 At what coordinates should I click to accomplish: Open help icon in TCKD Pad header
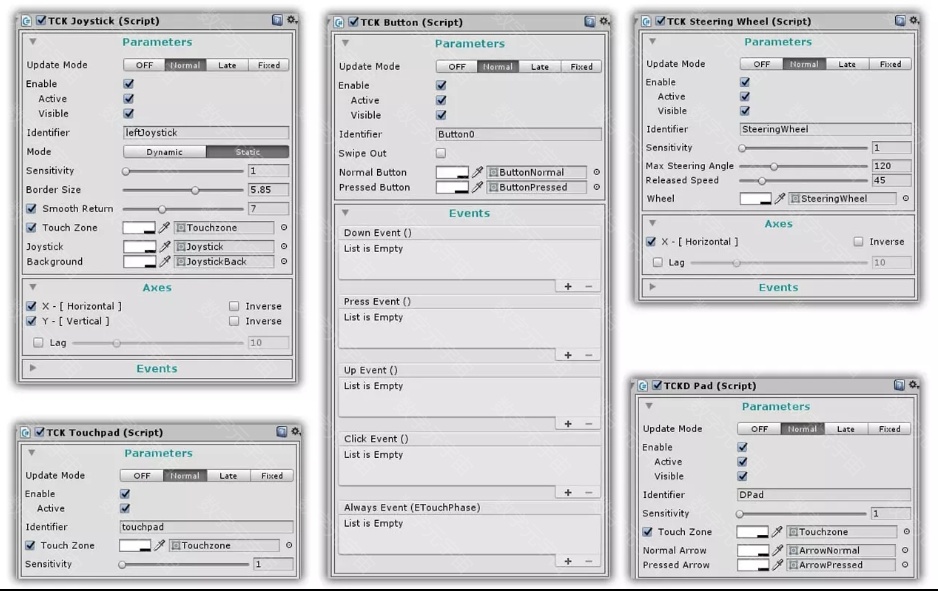[899, 385]
